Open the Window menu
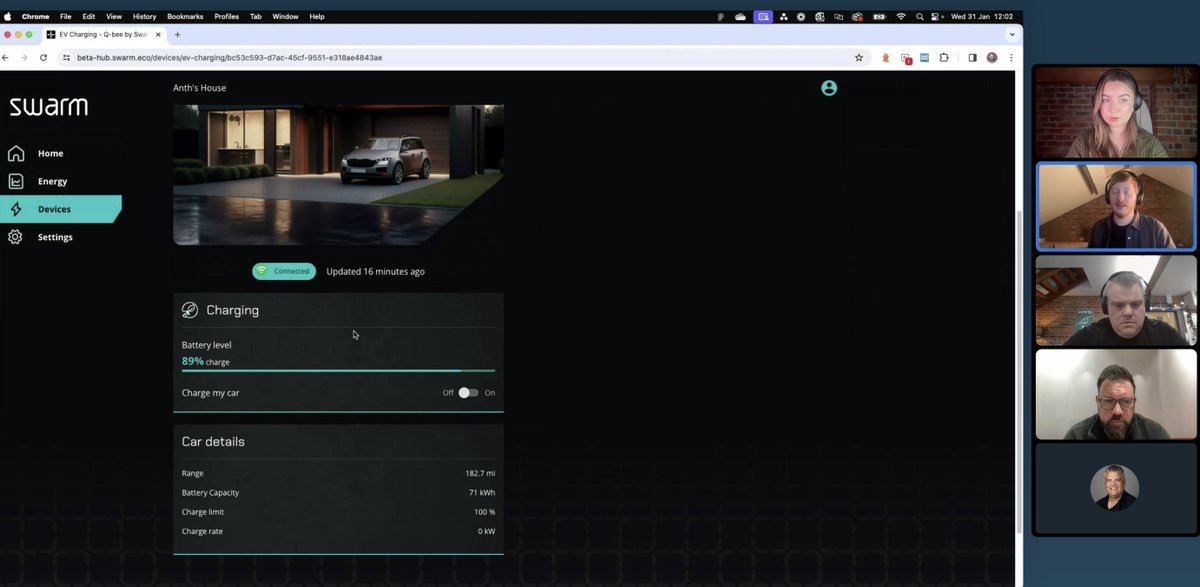The width and height of the screenshot is (1200, 587). point(286,17)
